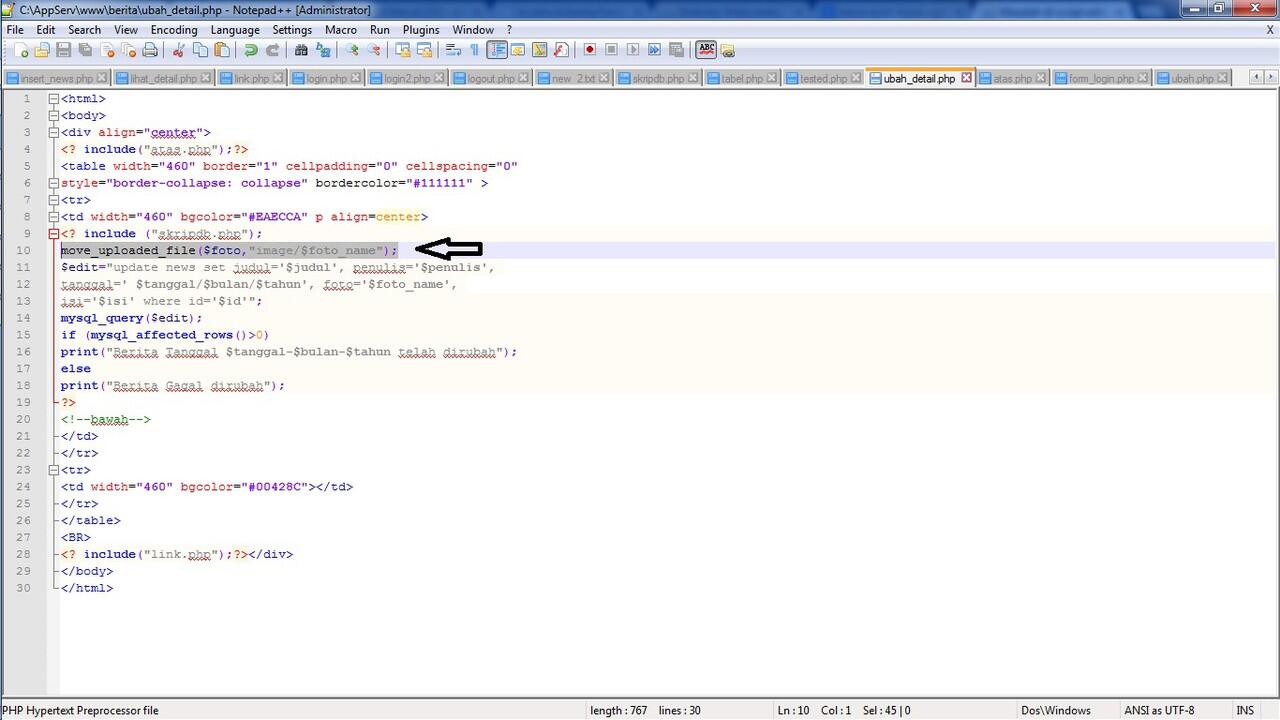The height and width of the screenshot is (720, 1280).
Task: Click the mysql_query($edit); code line
Action: pos(131,318)
